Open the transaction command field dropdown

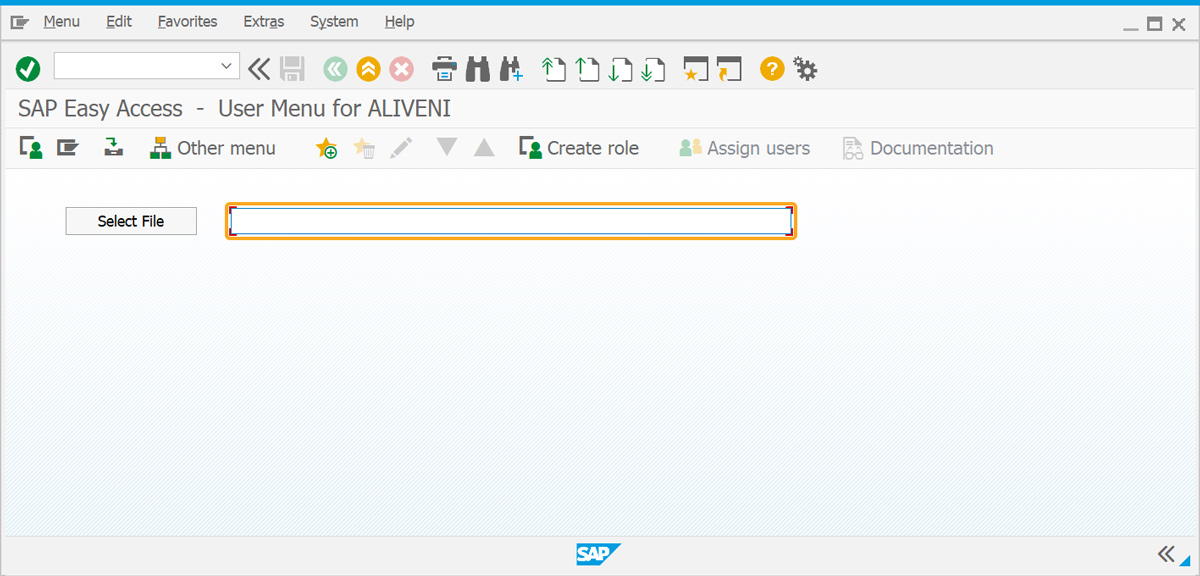[226, 66]
